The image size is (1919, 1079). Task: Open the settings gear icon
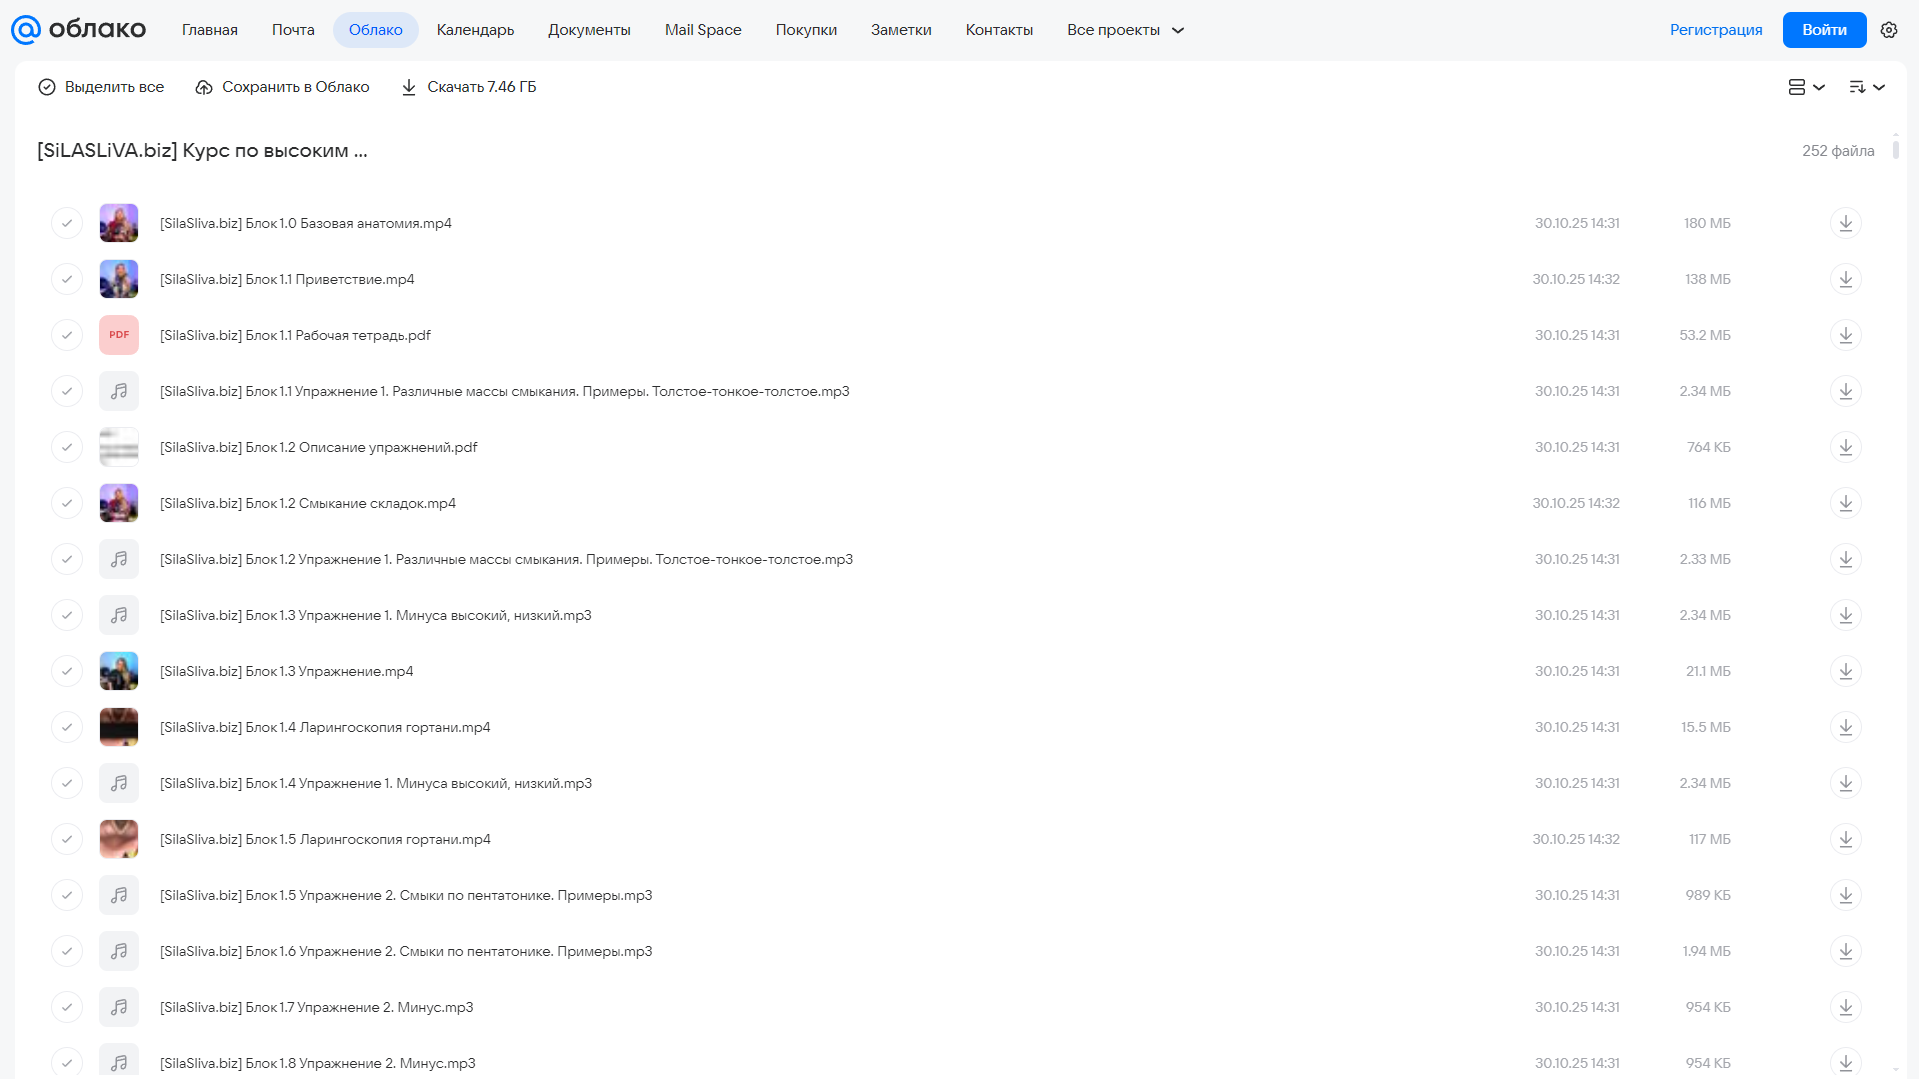(x=1888, y=30)
